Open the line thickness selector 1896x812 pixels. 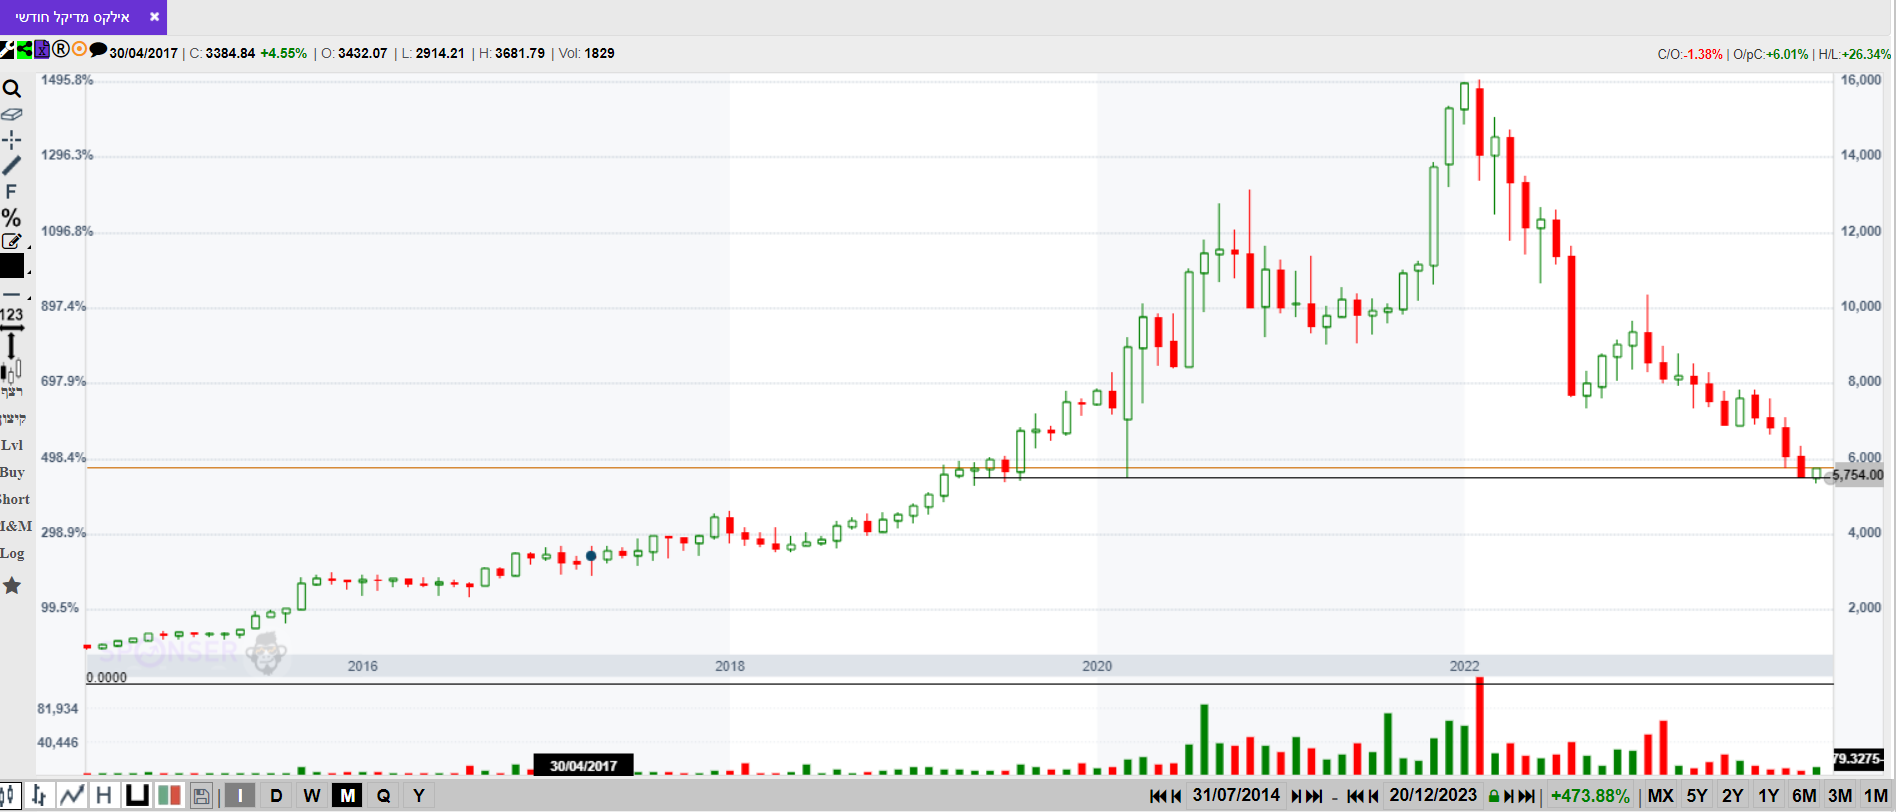click(12, 295)
